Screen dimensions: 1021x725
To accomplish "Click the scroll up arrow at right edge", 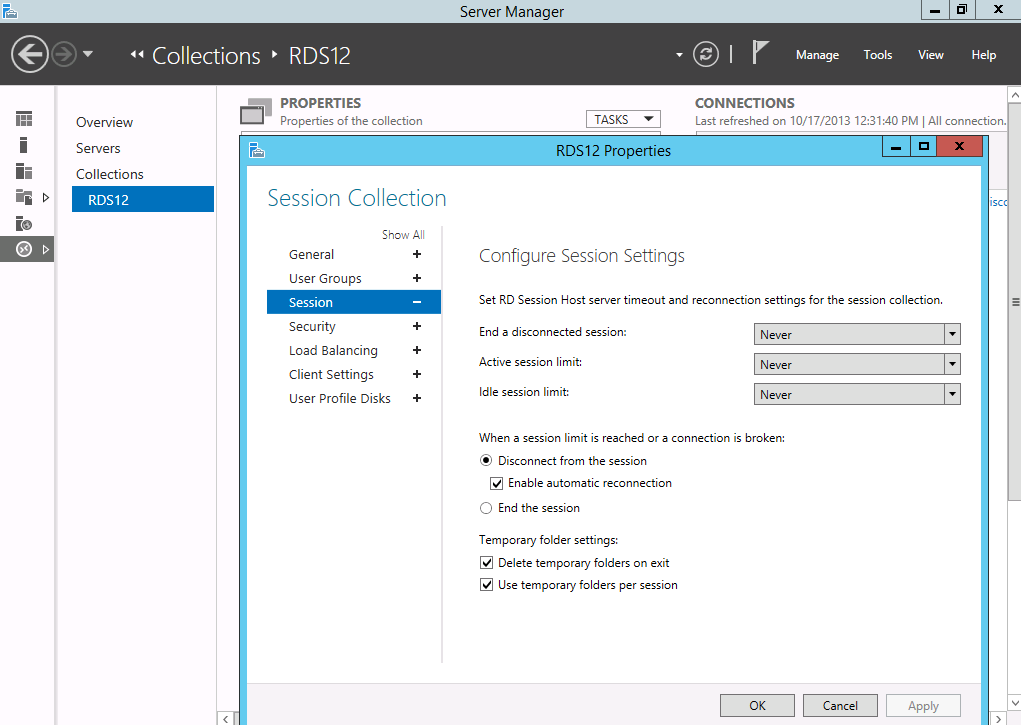I will tap(1014, 95).
